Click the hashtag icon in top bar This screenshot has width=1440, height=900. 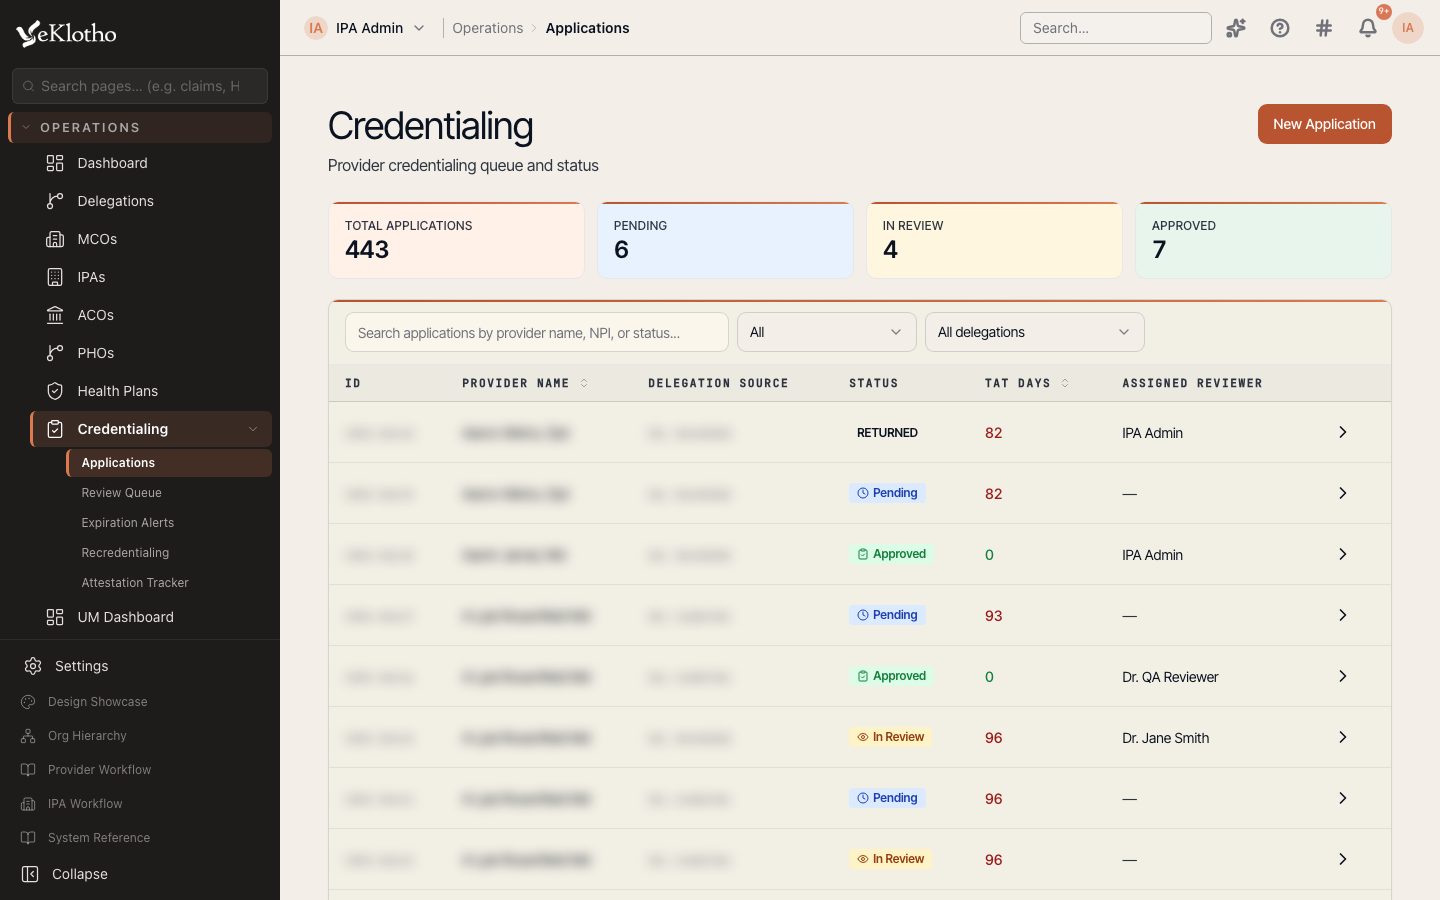(1324, 28)
